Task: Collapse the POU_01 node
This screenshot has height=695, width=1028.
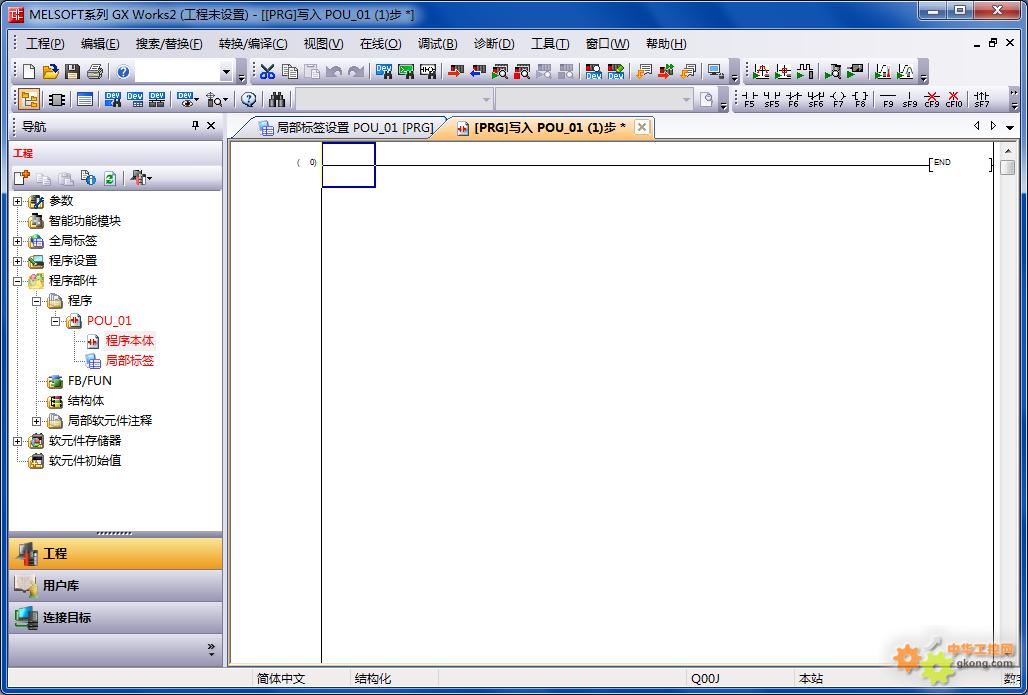Action: coord(56,321)
